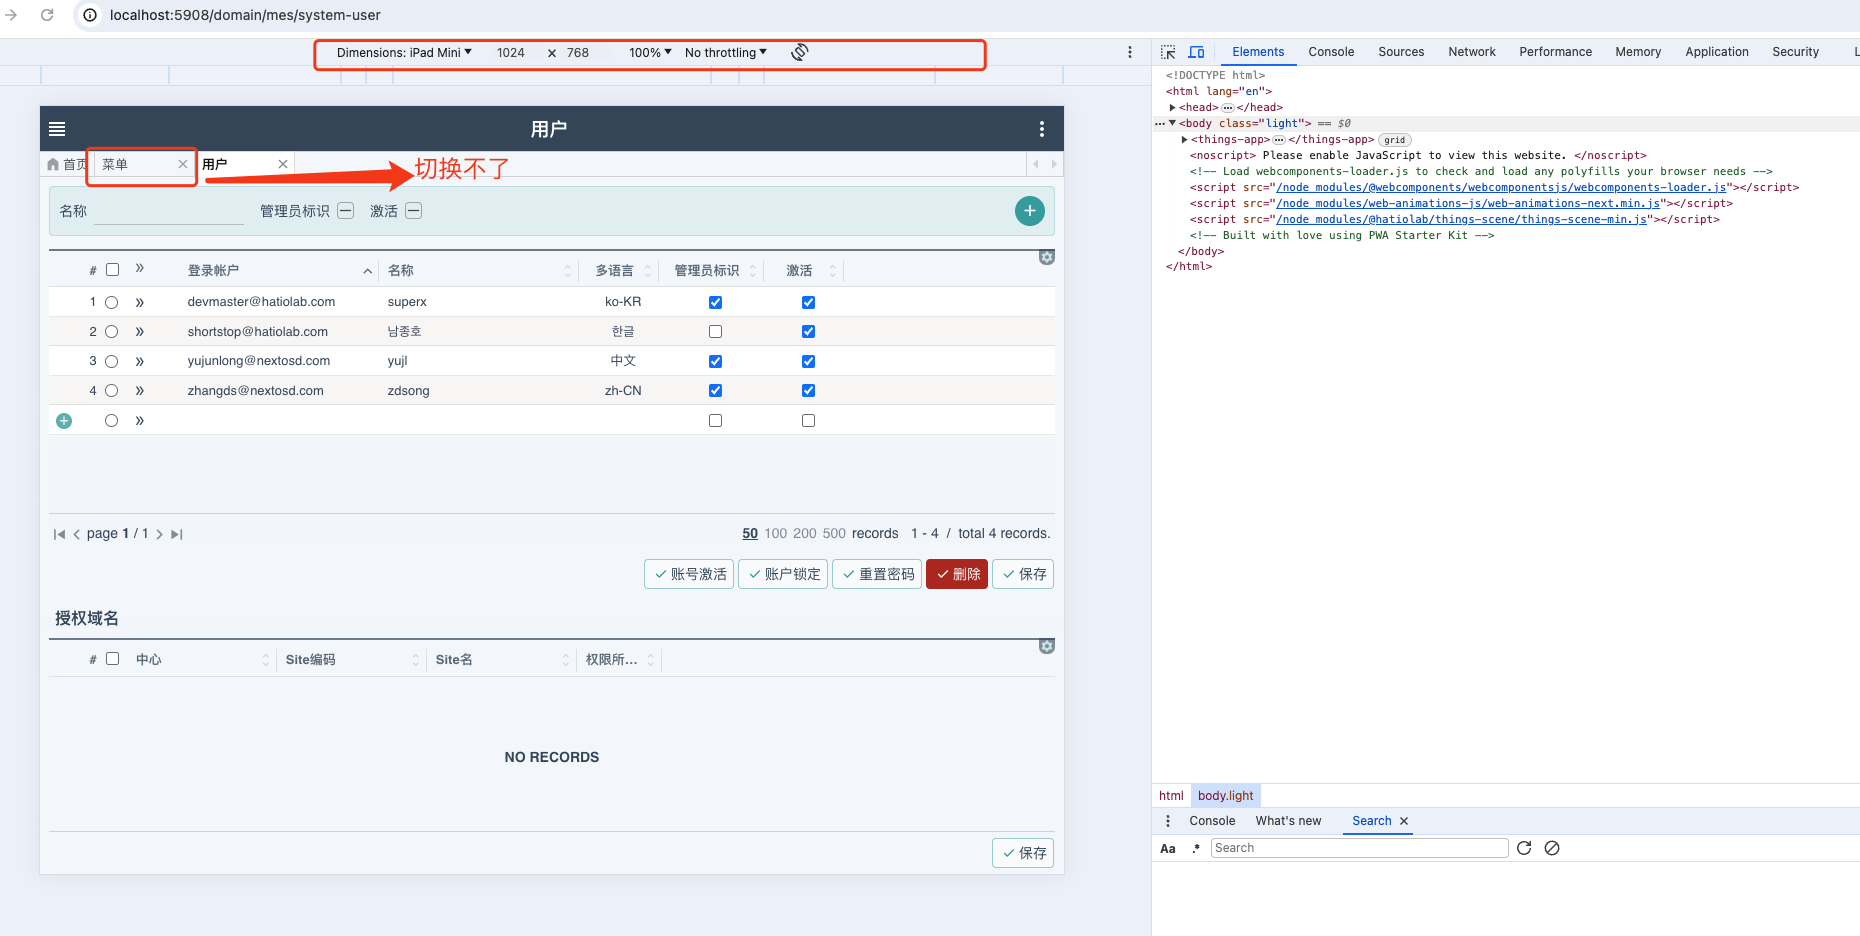The width and height of the screenshot is (1860, 936).
Task: Go to the next page
Action: pyautogui.click(x=159, y=534)
